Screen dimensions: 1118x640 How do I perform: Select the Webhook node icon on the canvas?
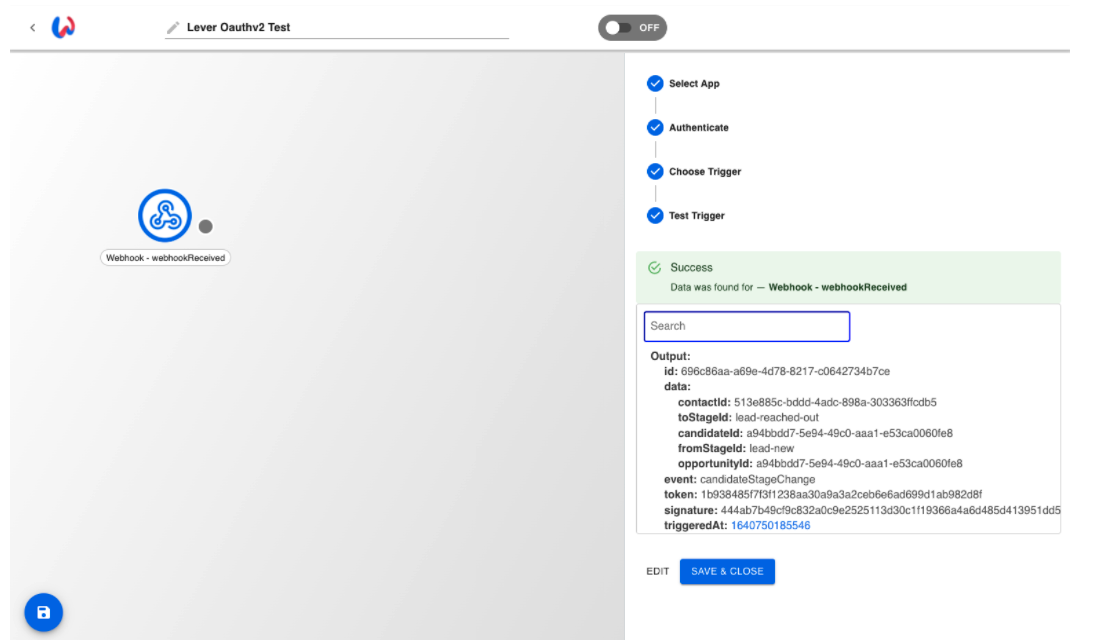165,215
